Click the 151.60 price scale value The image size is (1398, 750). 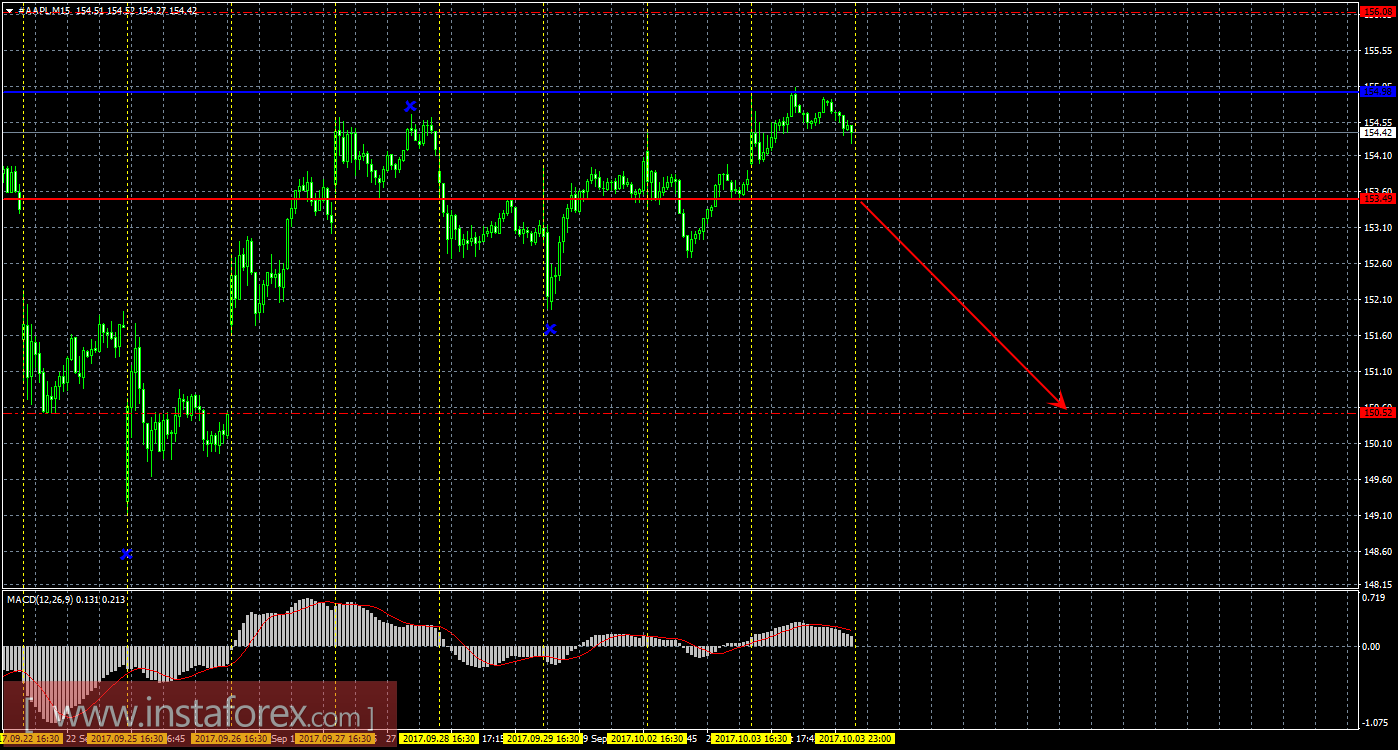tap(1378, 336)
